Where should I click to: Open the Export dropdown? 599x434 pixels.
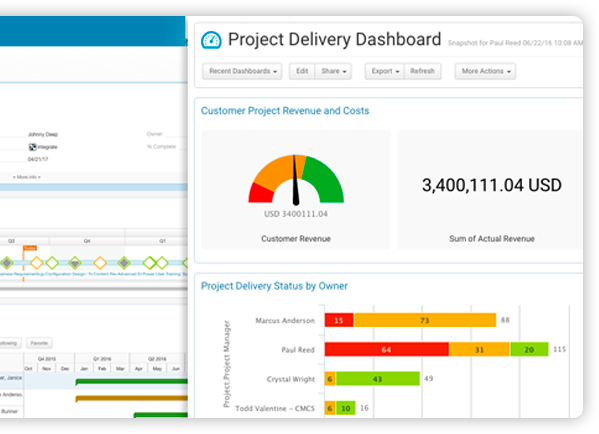point(385,71)
